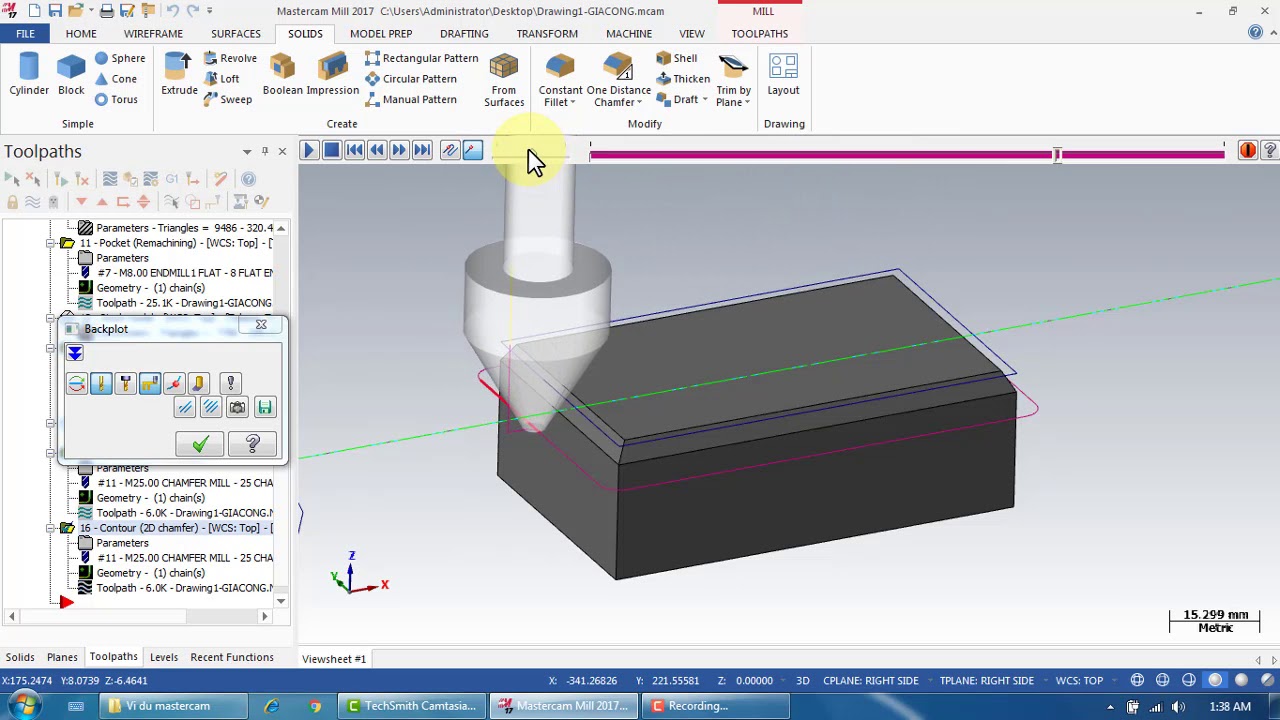Screen dimensions: 1280x720
Task: Open the Draft dropdown arrow
Action: [x=705, y=100]
